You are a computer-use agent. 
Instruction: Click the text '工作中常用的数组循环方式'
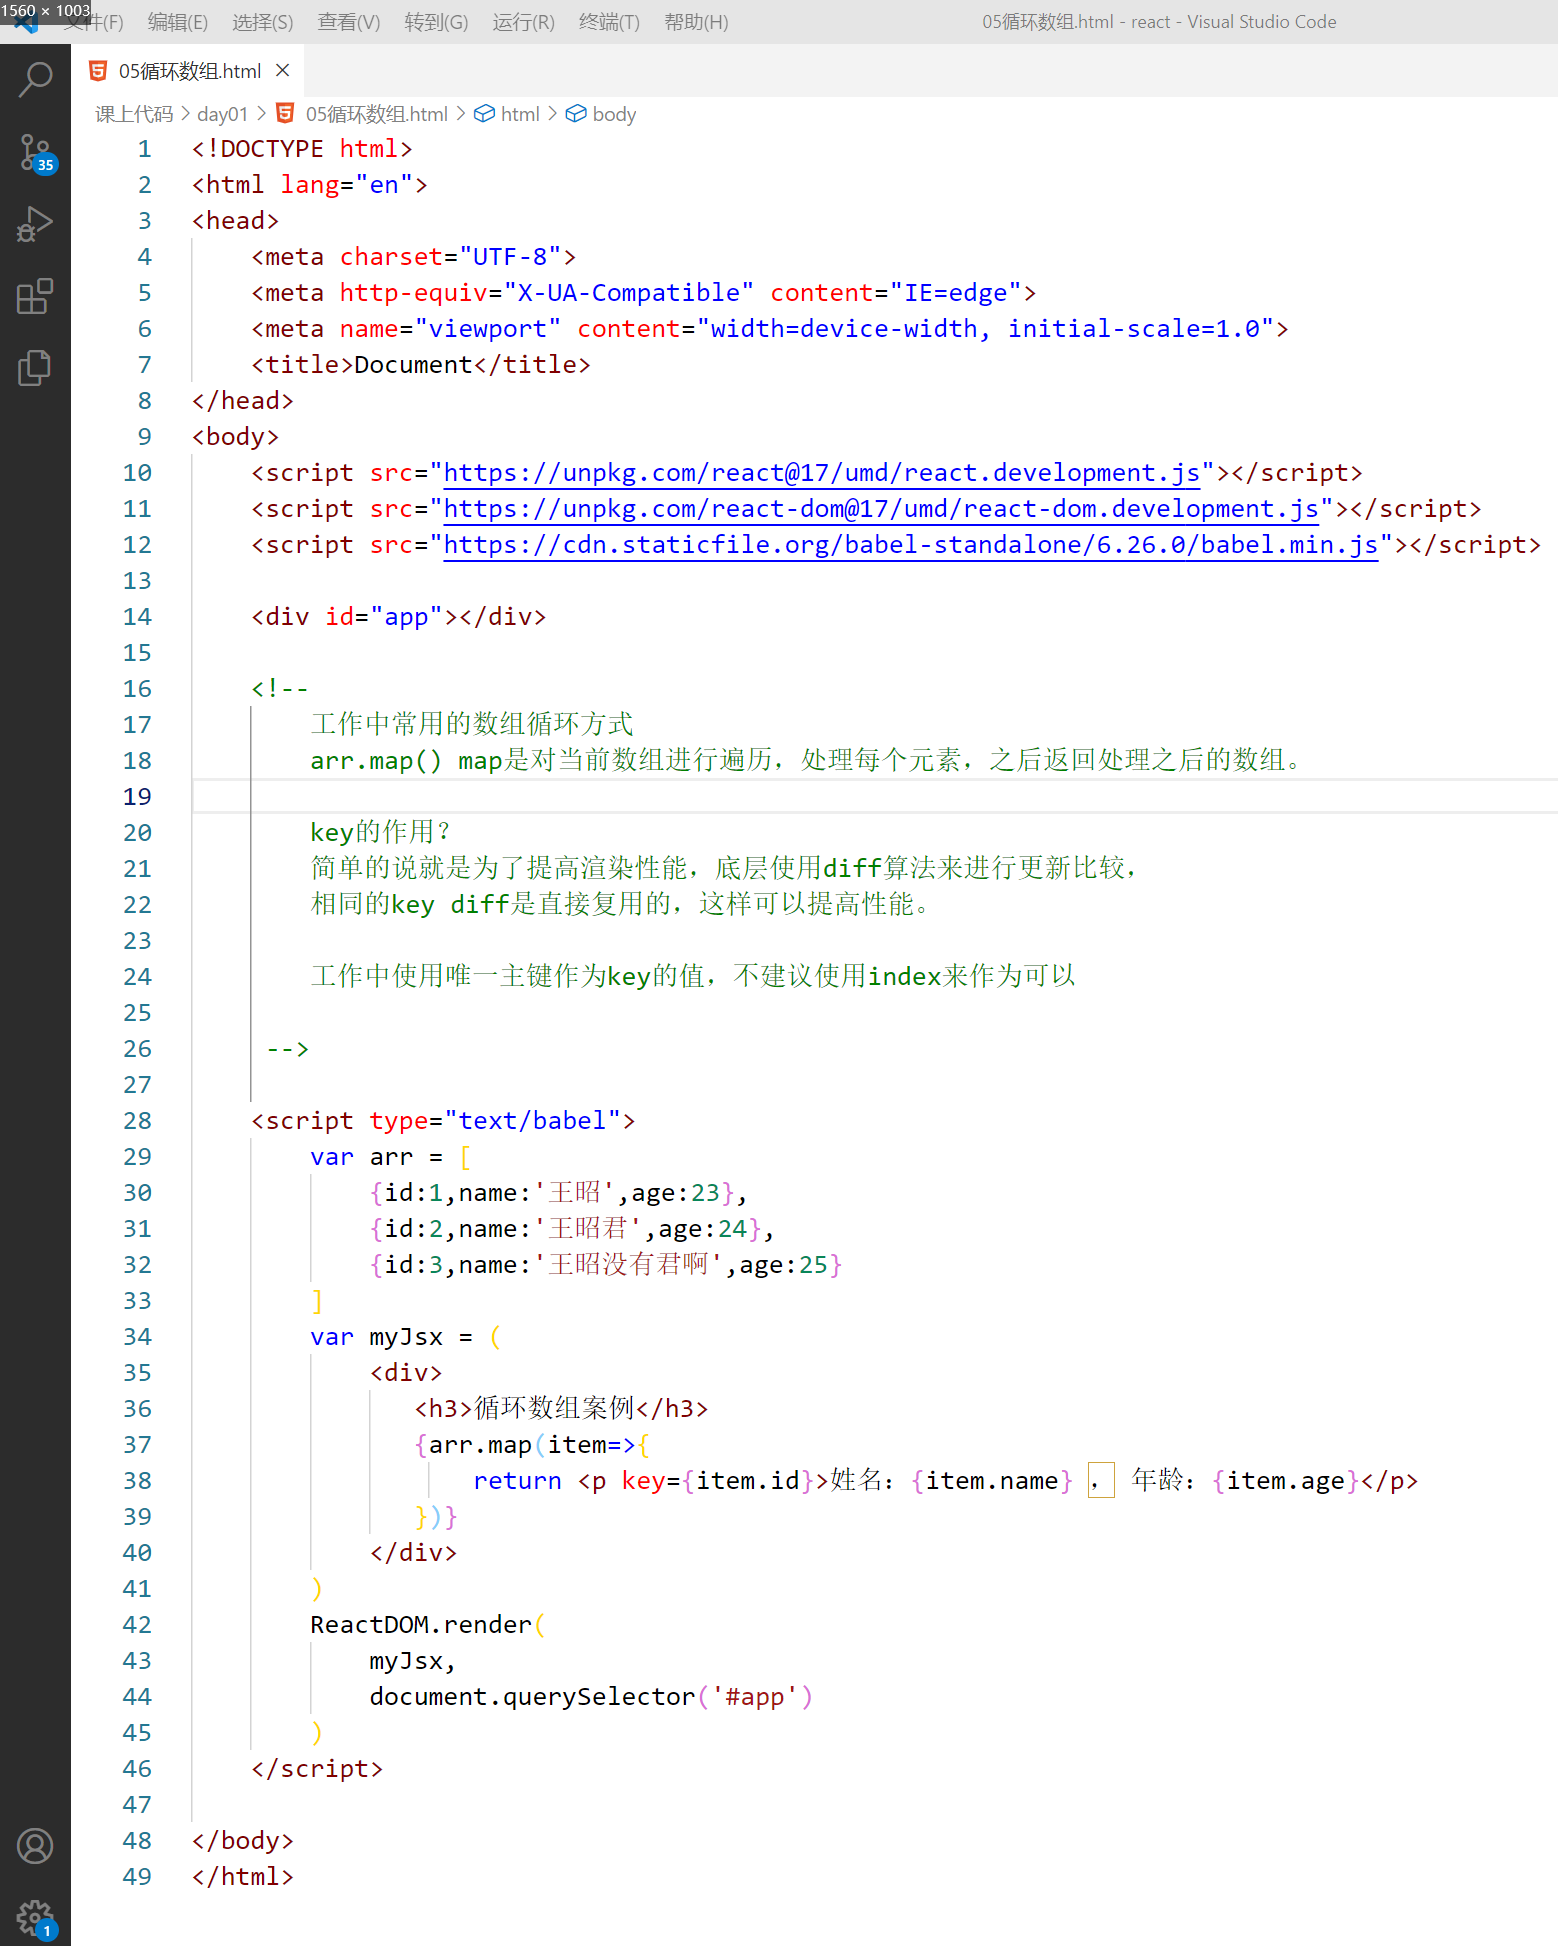[472, 725]
